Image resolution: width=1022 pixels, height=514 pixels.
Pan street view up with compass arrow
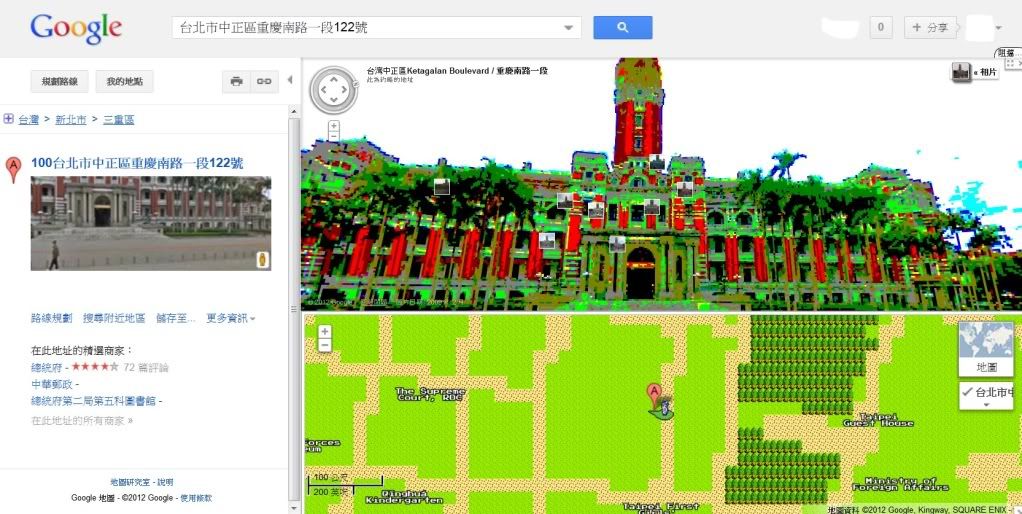coord(334,78)
